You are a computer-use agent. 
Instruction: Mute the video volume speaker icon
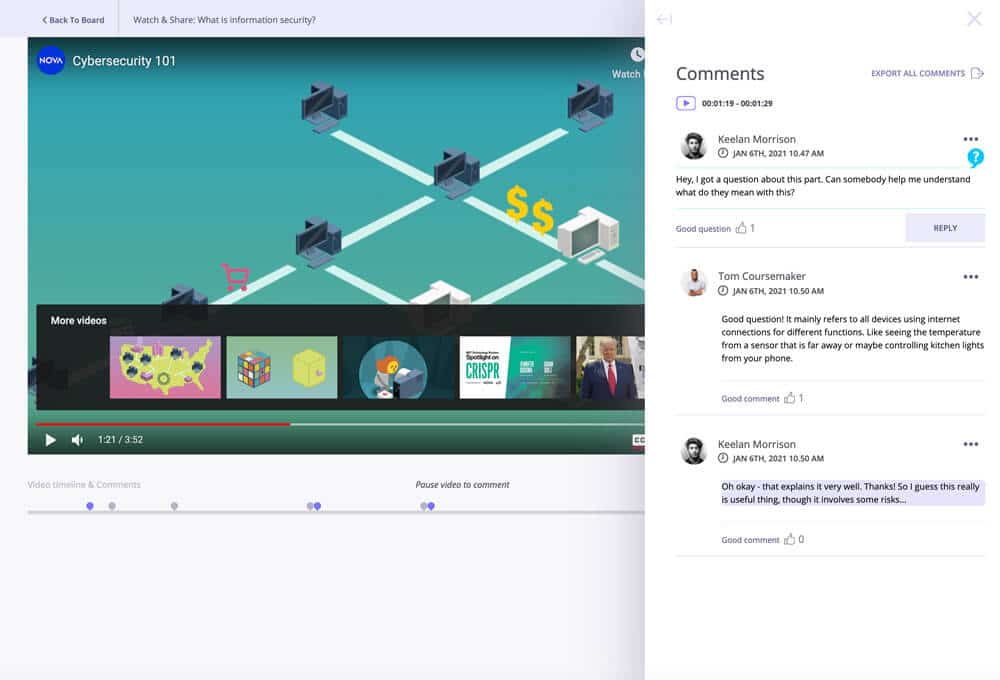click(x=78, y=440)
